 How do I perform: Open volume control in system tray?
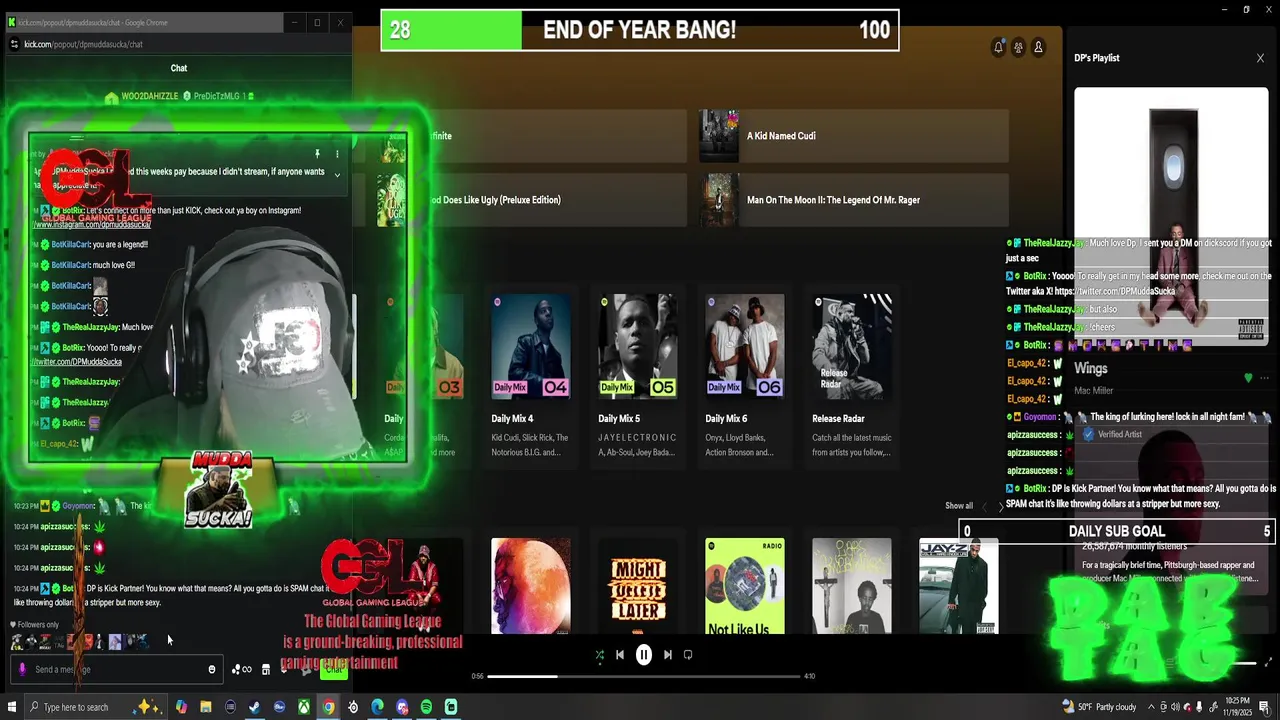click(x=1175, y=707)
